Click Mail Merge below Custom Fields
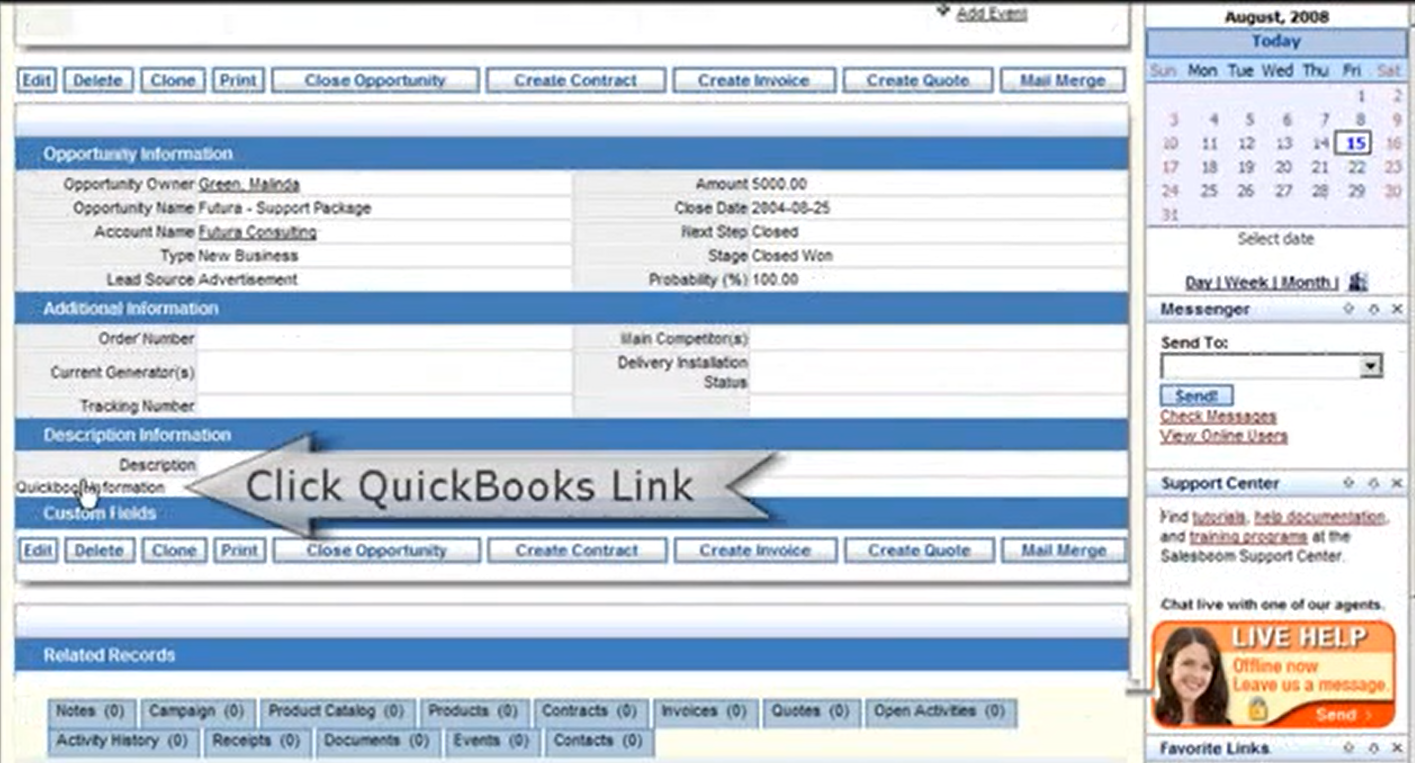The height and width of the screenshot is (763, 1415). click(x=1063, y=550)
